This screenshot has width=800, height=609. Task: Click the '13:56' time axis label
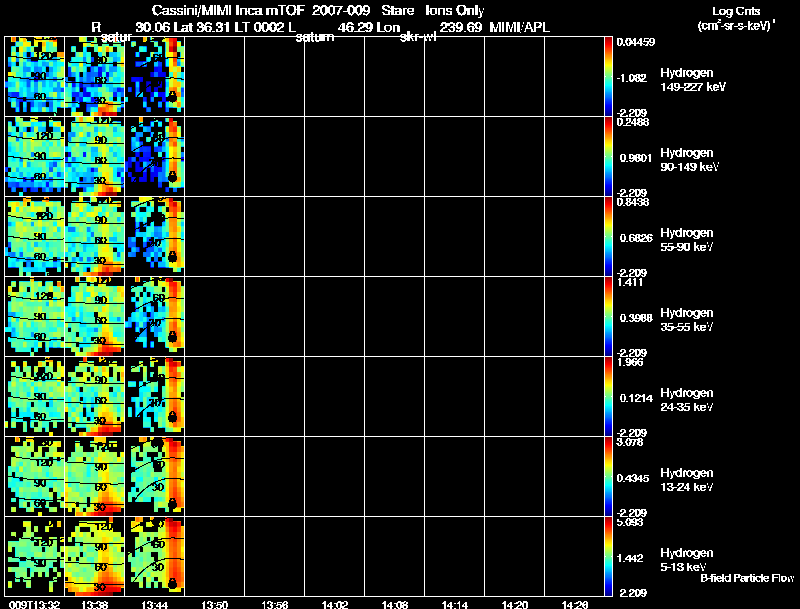274,604
